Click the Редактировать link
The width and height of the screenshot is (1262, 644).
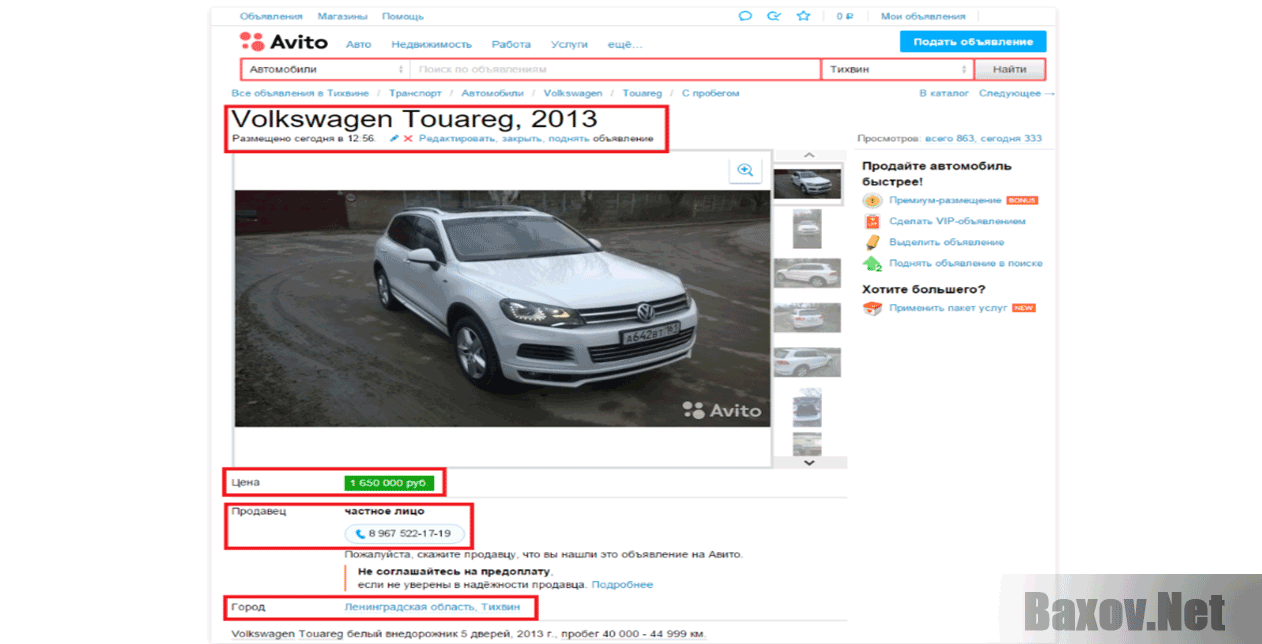456,138
